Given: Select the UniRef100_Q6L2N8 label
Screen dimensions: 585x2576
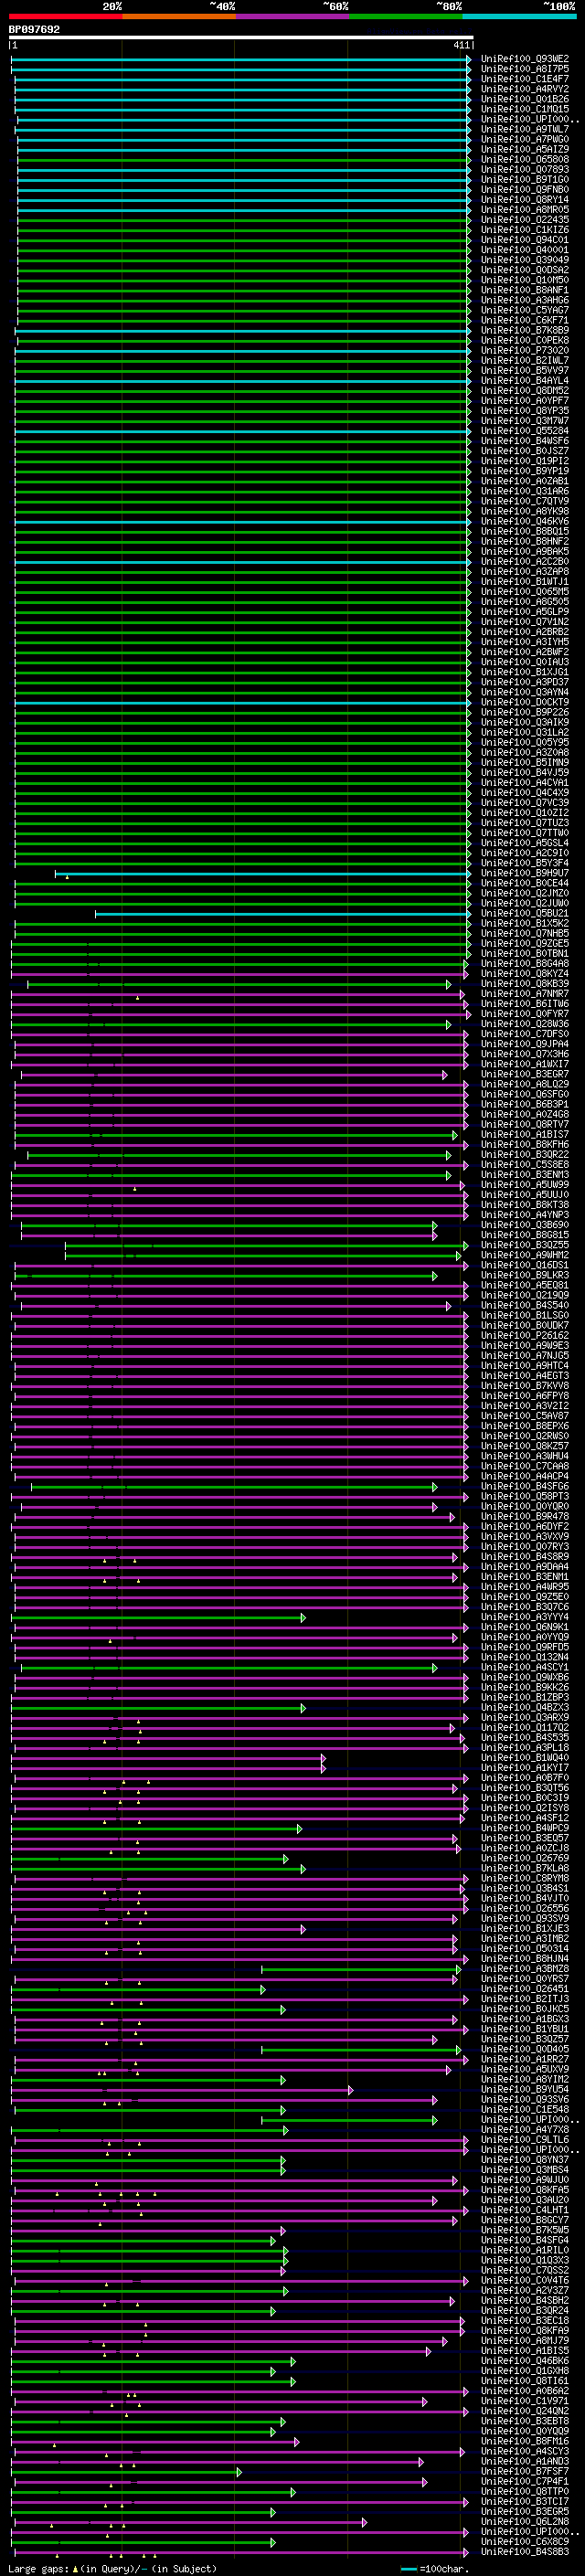Looking at the screenshot, I should [525, 2521].
